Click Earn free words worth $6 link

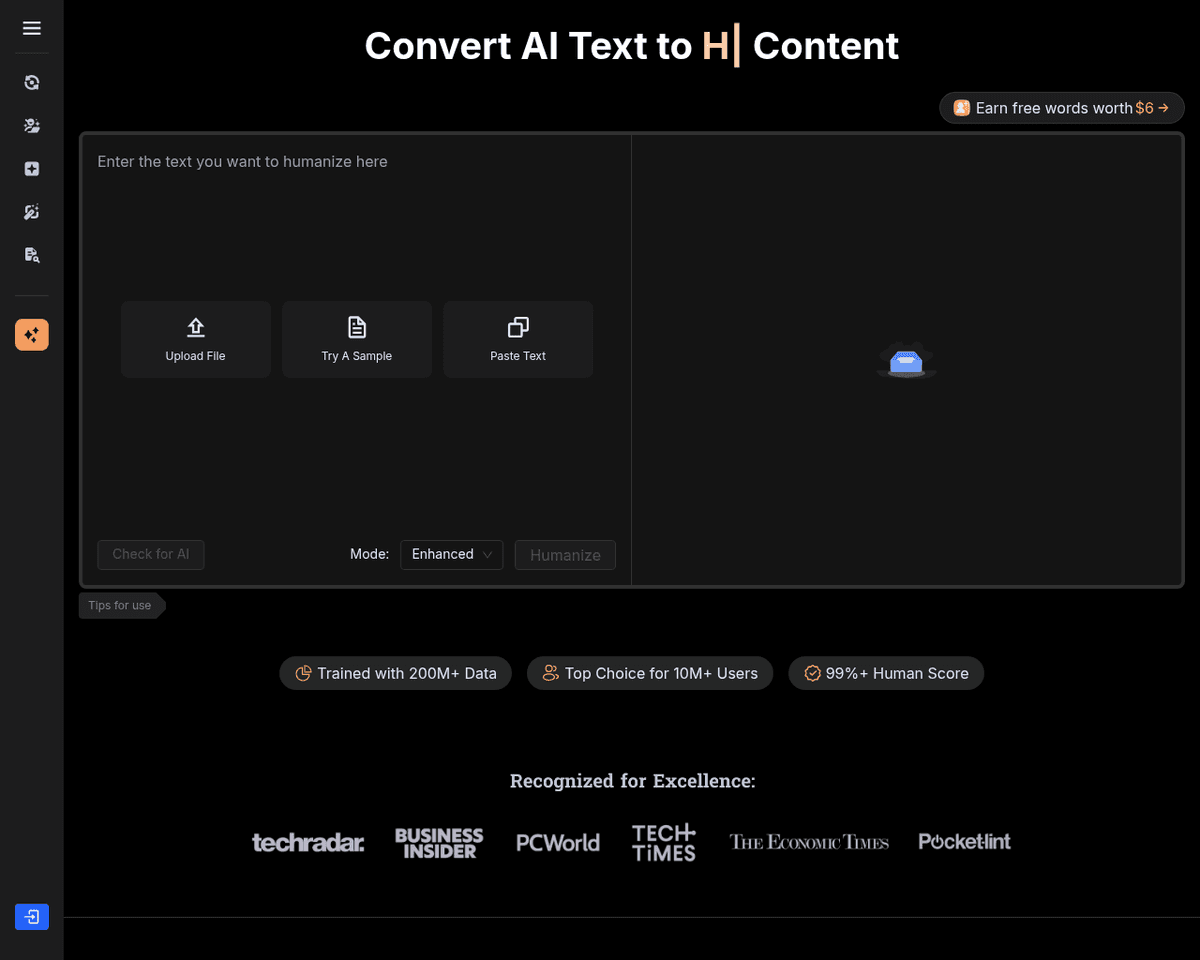tap(1061, 108)
